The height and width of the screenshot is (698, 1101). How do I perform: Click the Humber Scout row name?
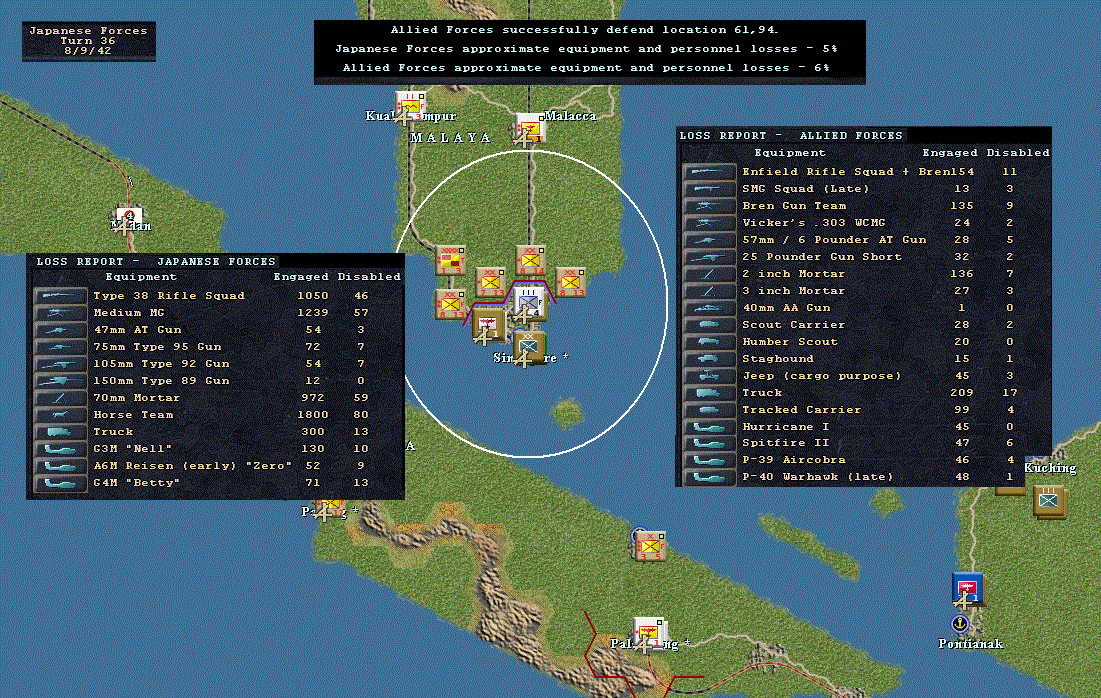790,342
